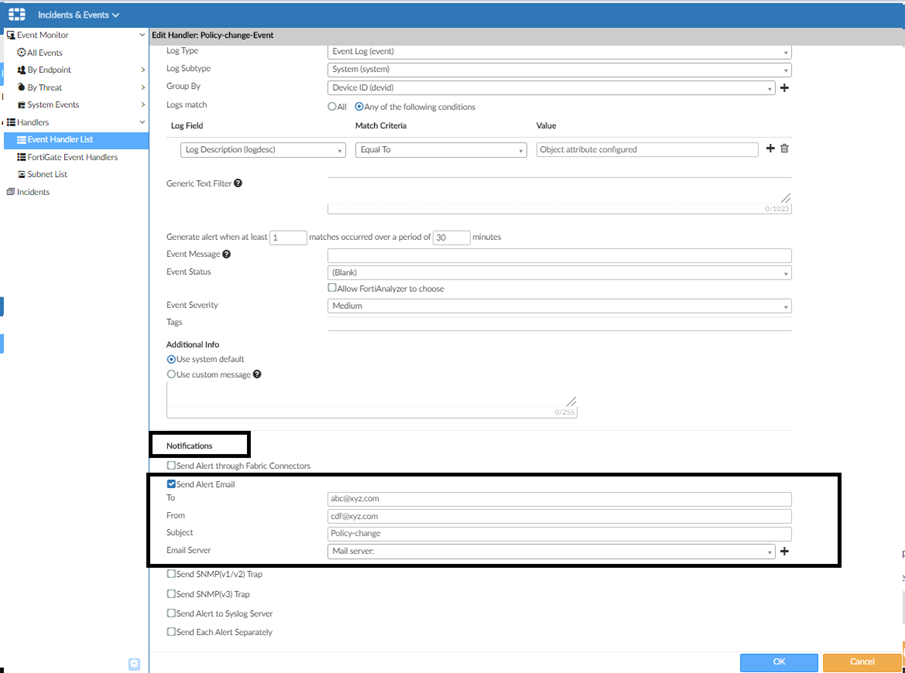Click the help icon beside Generic Text Filter
The width and height of the screenshot is (905, 673).
pos(238,184)
